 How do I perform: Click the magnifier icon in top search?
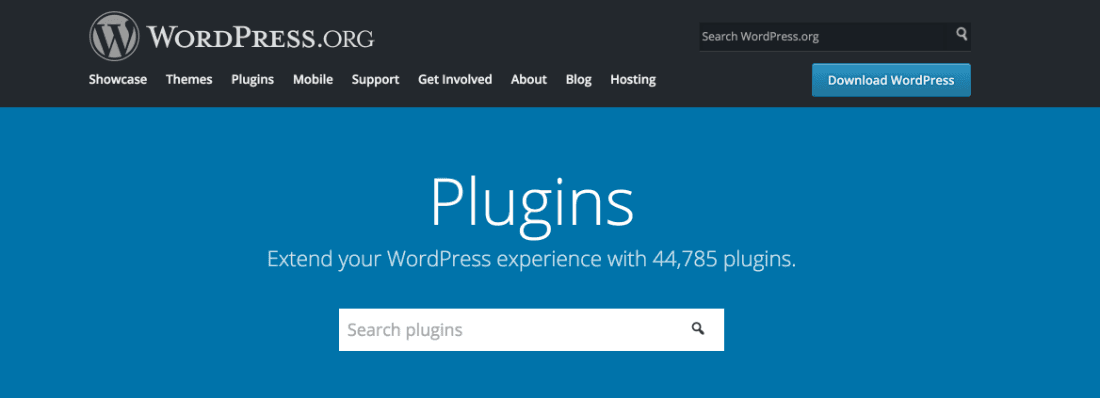click(961, 34)
